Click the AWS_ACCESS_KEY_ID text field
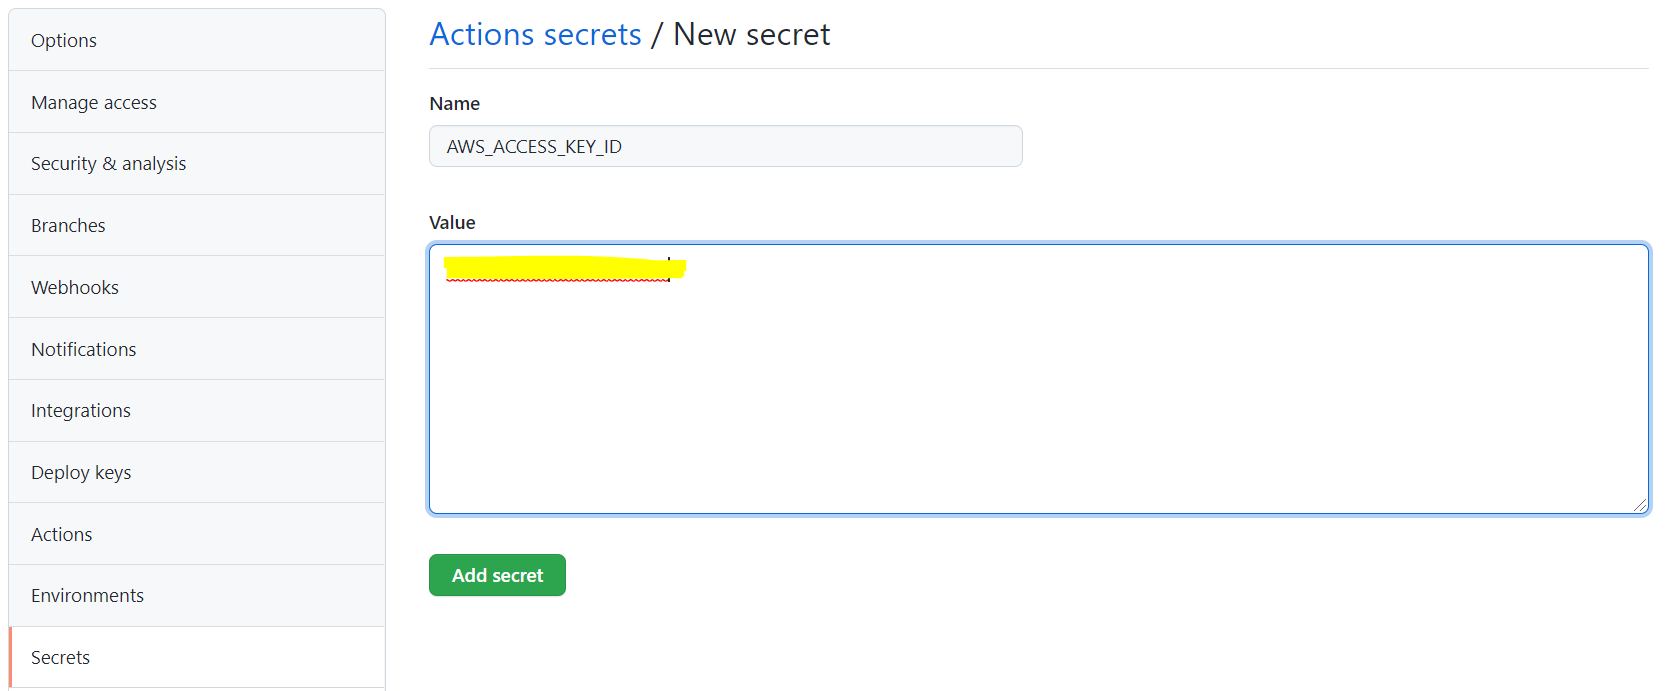This screenshot has height=691, width=1669. coord(725,146)
